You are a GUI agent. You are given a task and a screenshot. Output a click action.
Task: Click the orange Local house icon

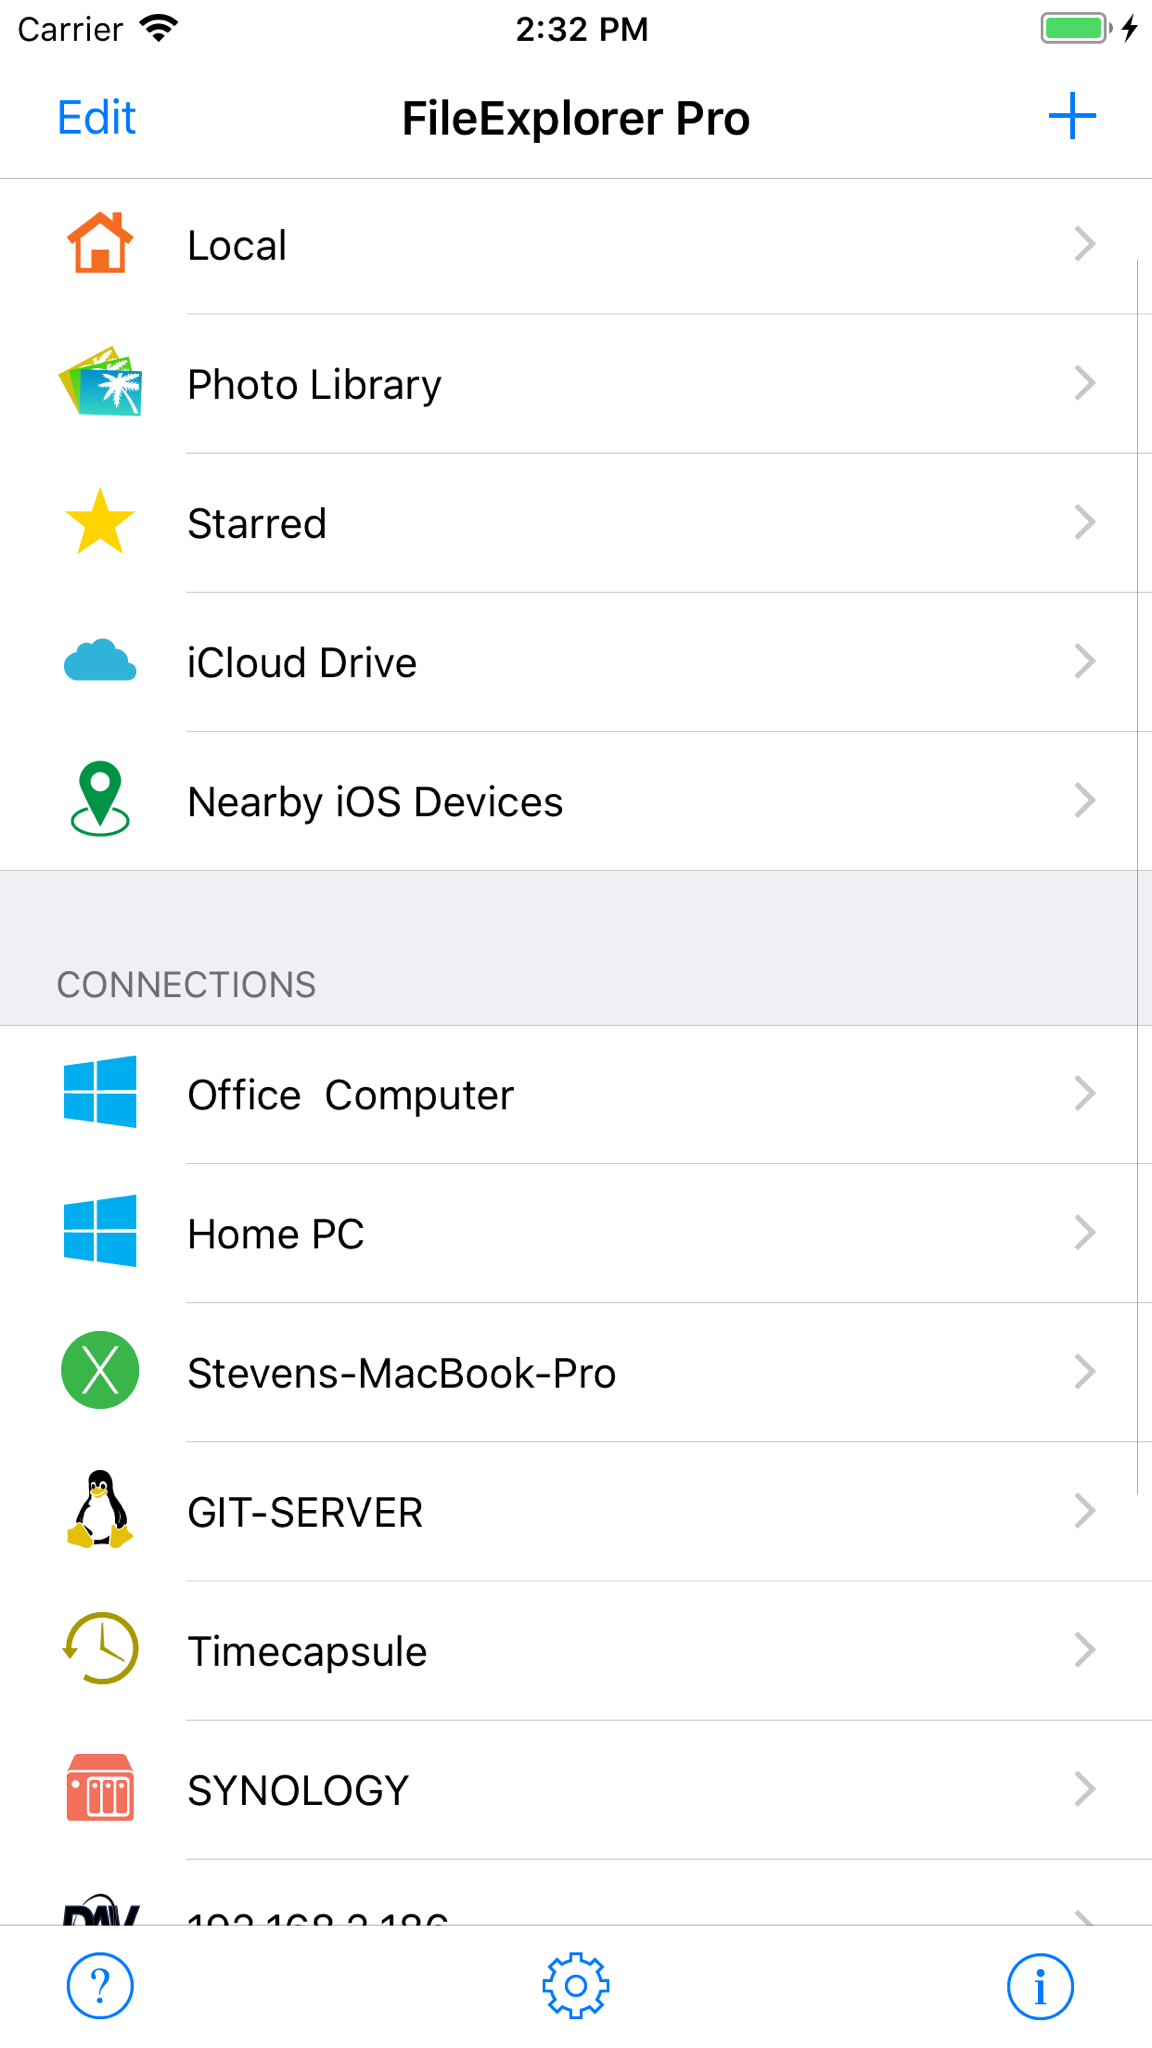point(100,243)
